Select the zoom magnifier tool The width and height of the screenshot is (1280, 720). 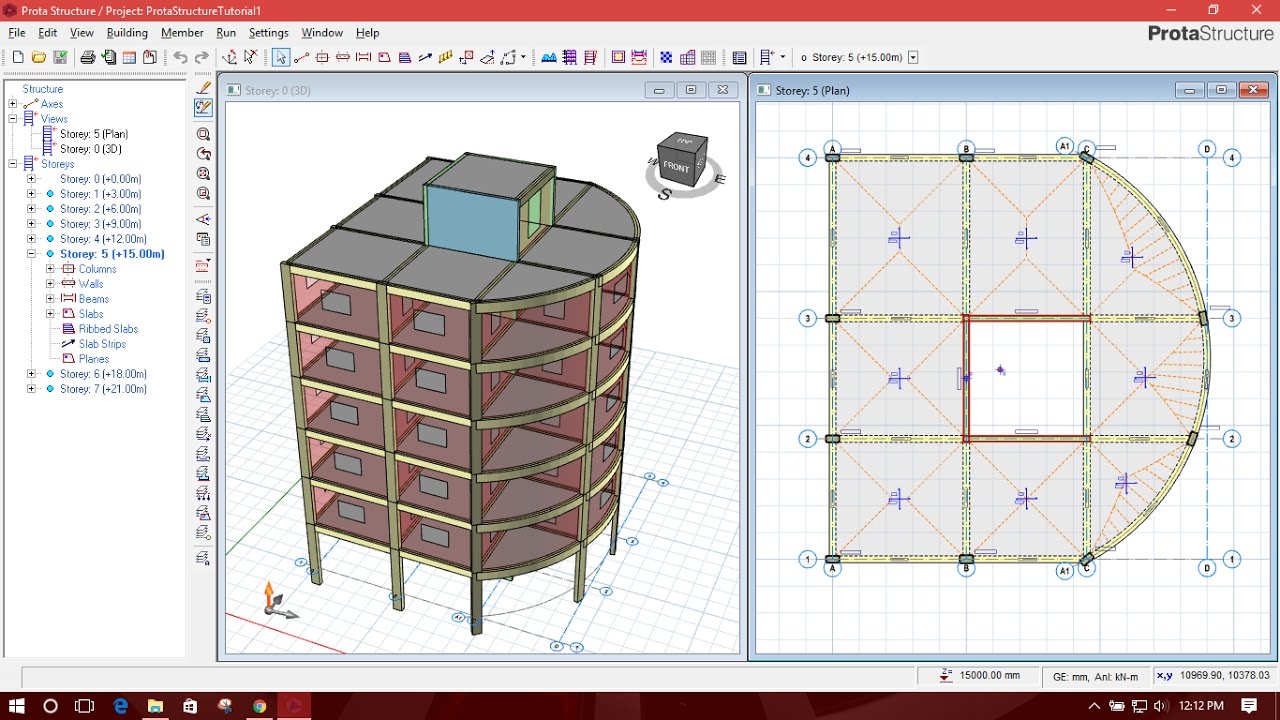tap(204, 133)
